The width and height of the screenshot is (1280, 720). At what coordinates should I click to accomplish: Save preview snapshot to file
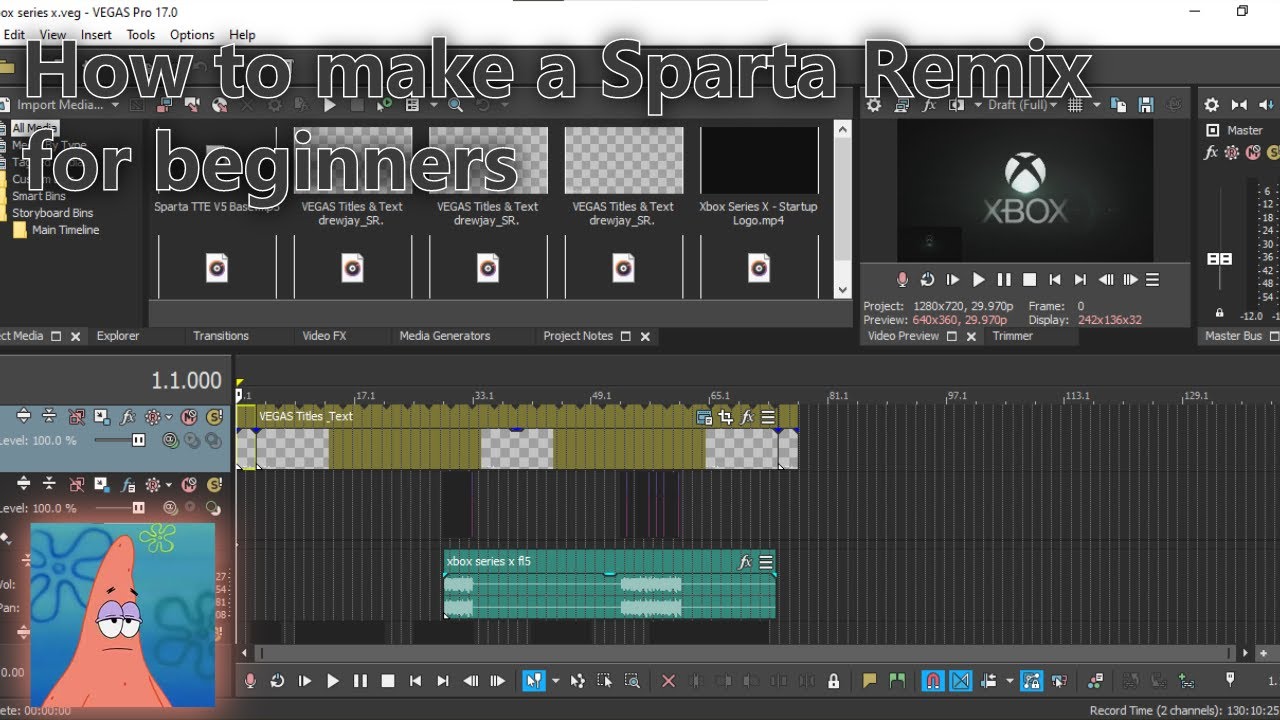tap(1146, 105)
